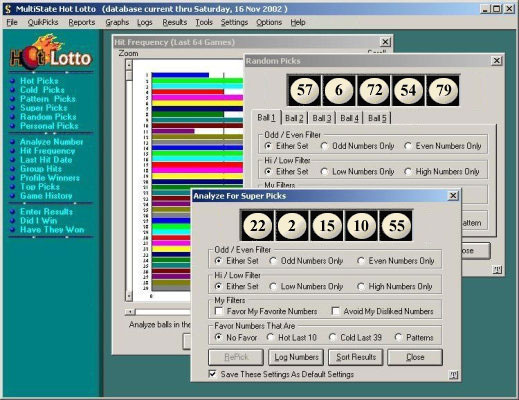Image resolution: width=519 pixels, height=400 pixels.
Task: Click the bullet icon beside Enter Results
Action: (12, 211)
